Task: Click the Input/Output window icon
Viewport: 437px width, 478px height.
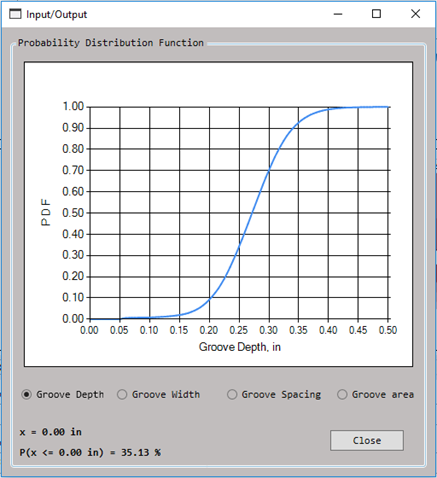Action: (x=15, y=14)
